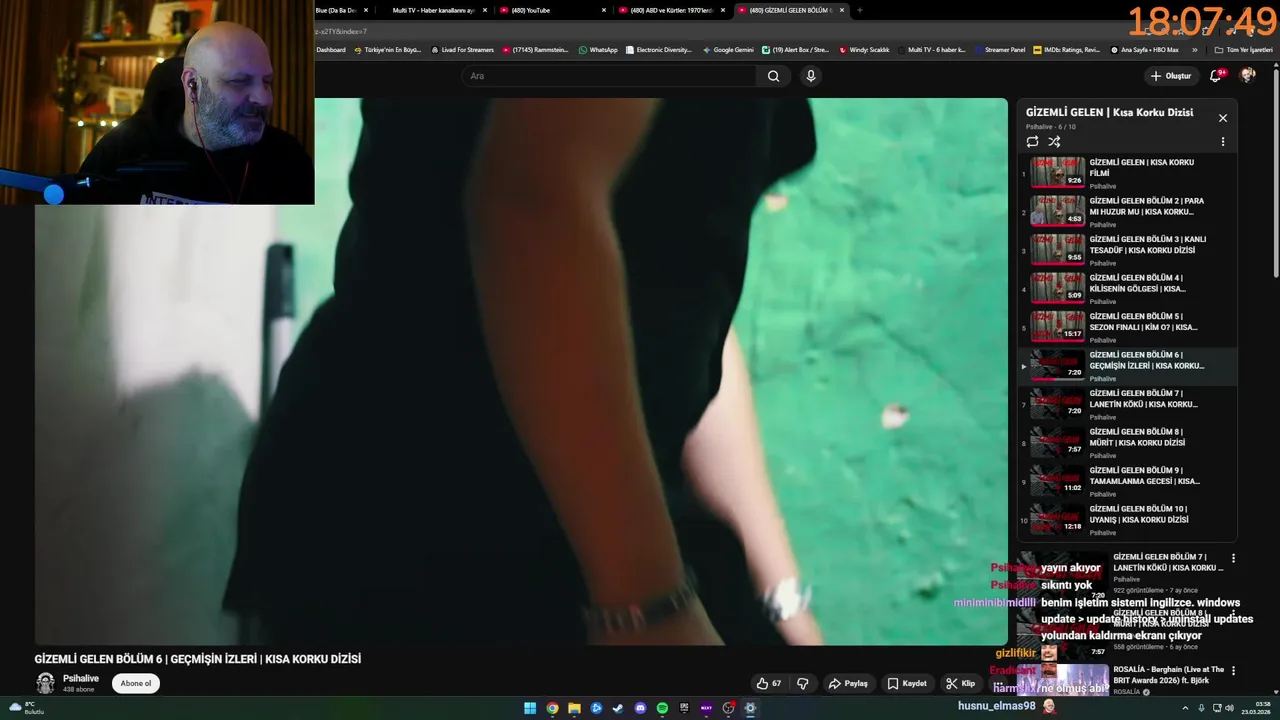
Task: Switch to Blue (Da Ba Dee) tab
Action: [342, 10]
